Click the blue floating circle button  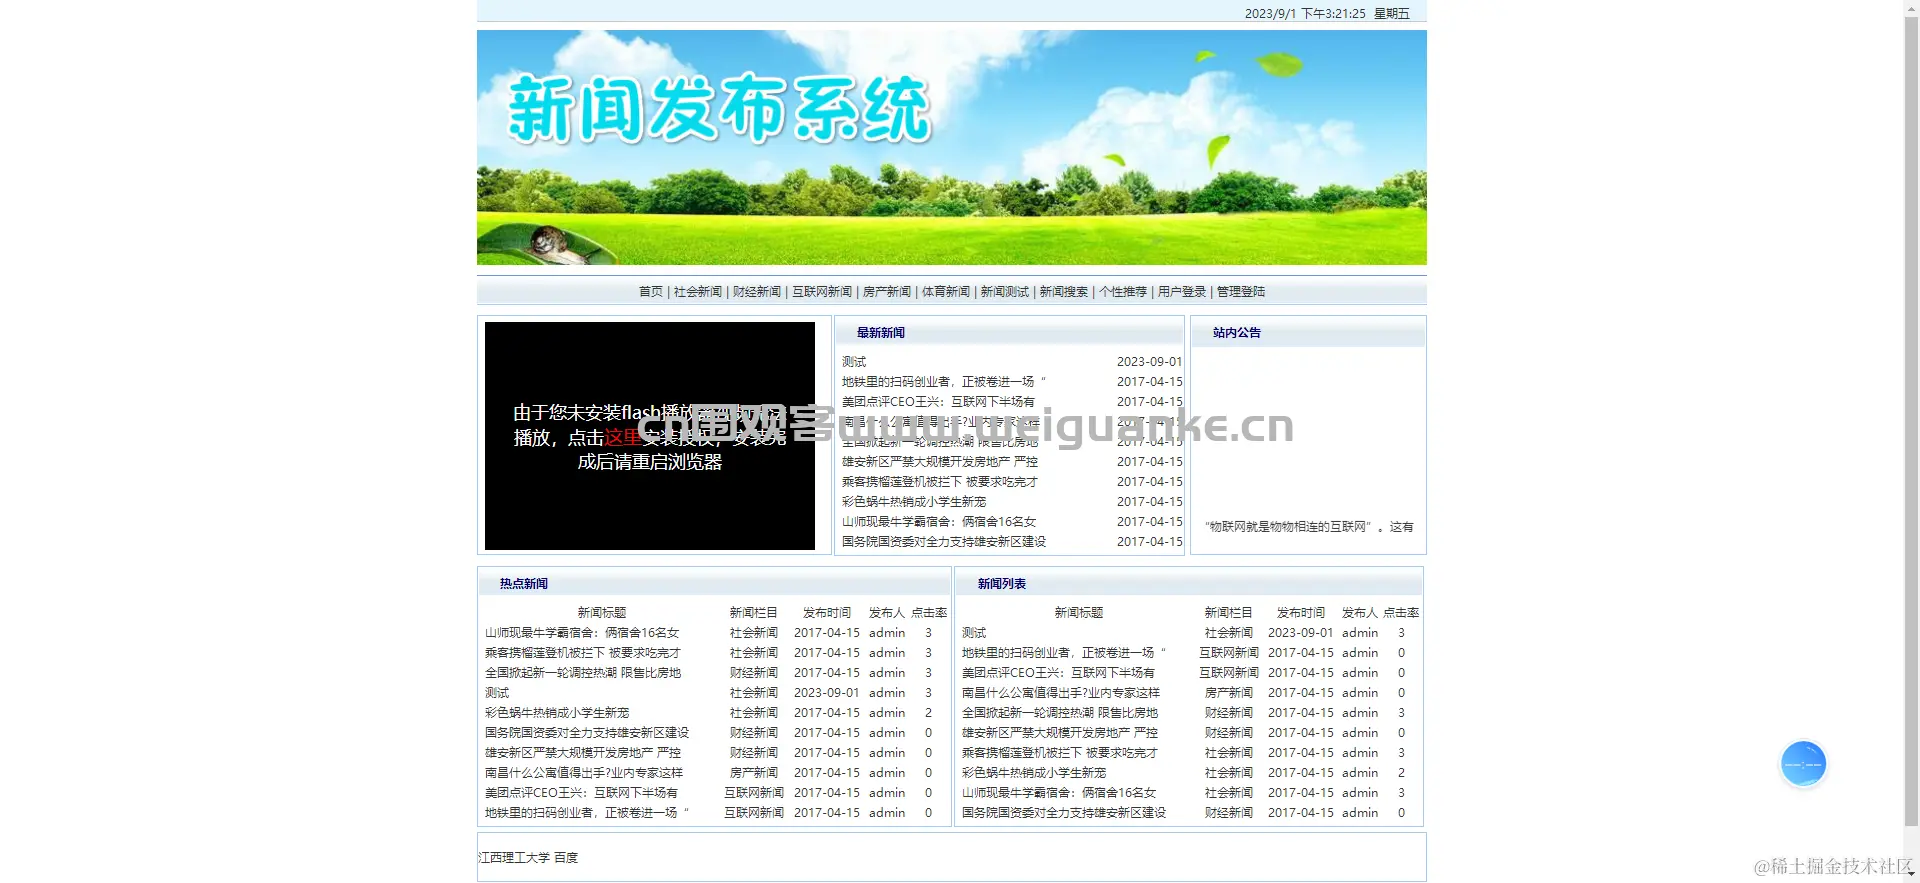(1803, 764)
